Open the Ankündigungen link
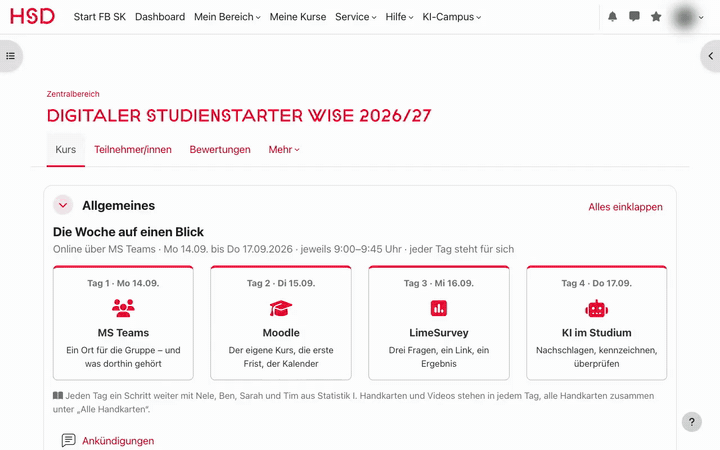Image resolution: width=720 pixels, height=450 pixels. point(118,441)
